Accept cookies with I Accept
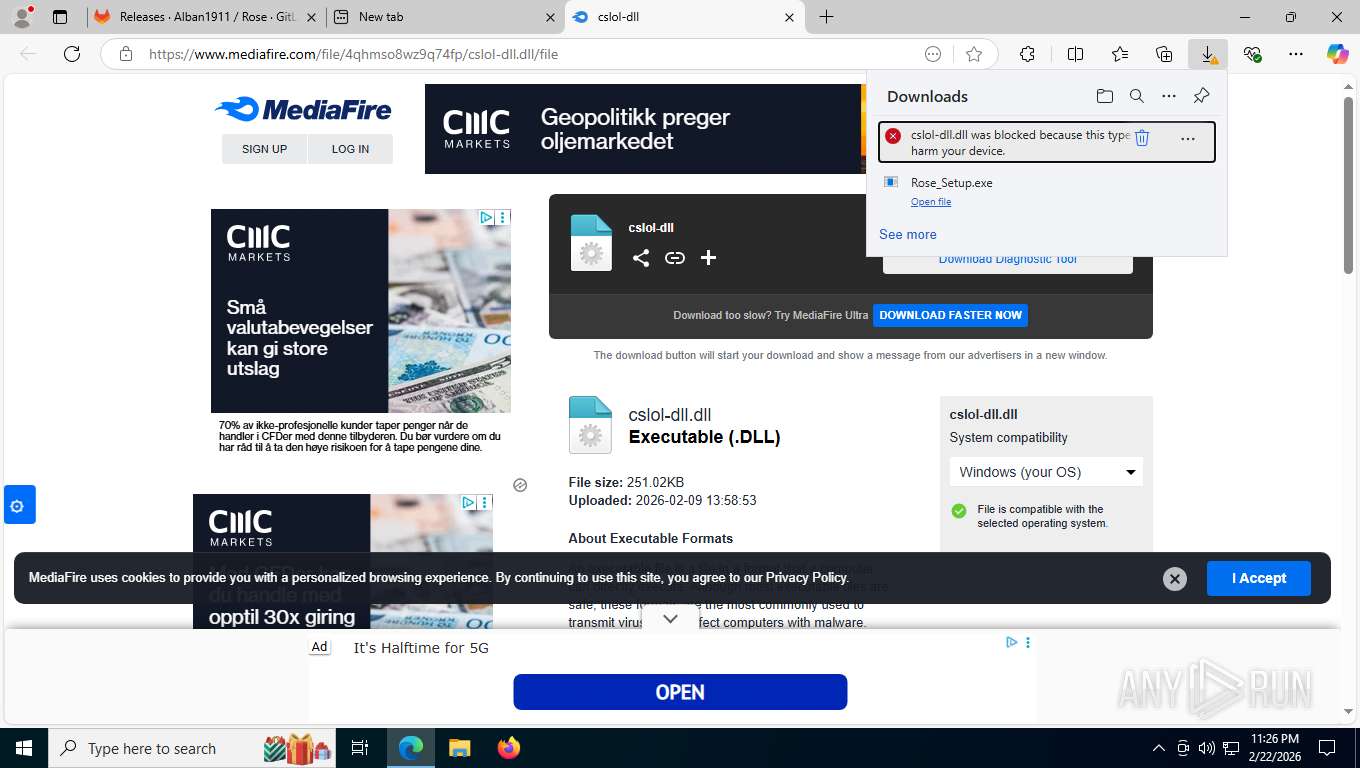This screenshot has height=768, width=1360. (x=1258, y=578)
